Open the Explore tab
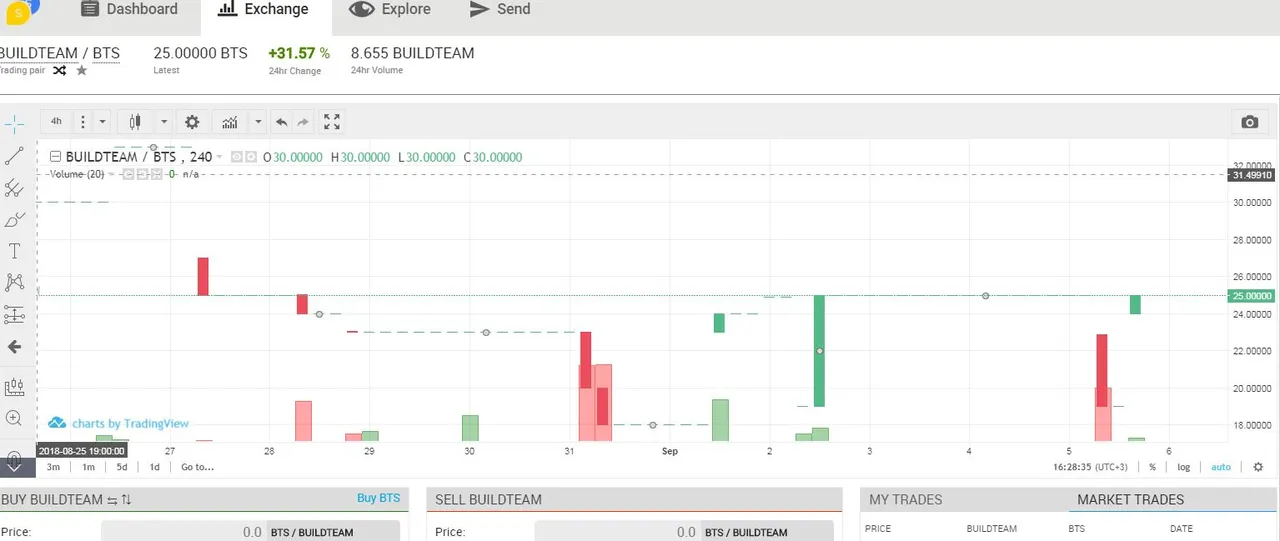Screen dimensions: 1280x541 pos(391,10)
